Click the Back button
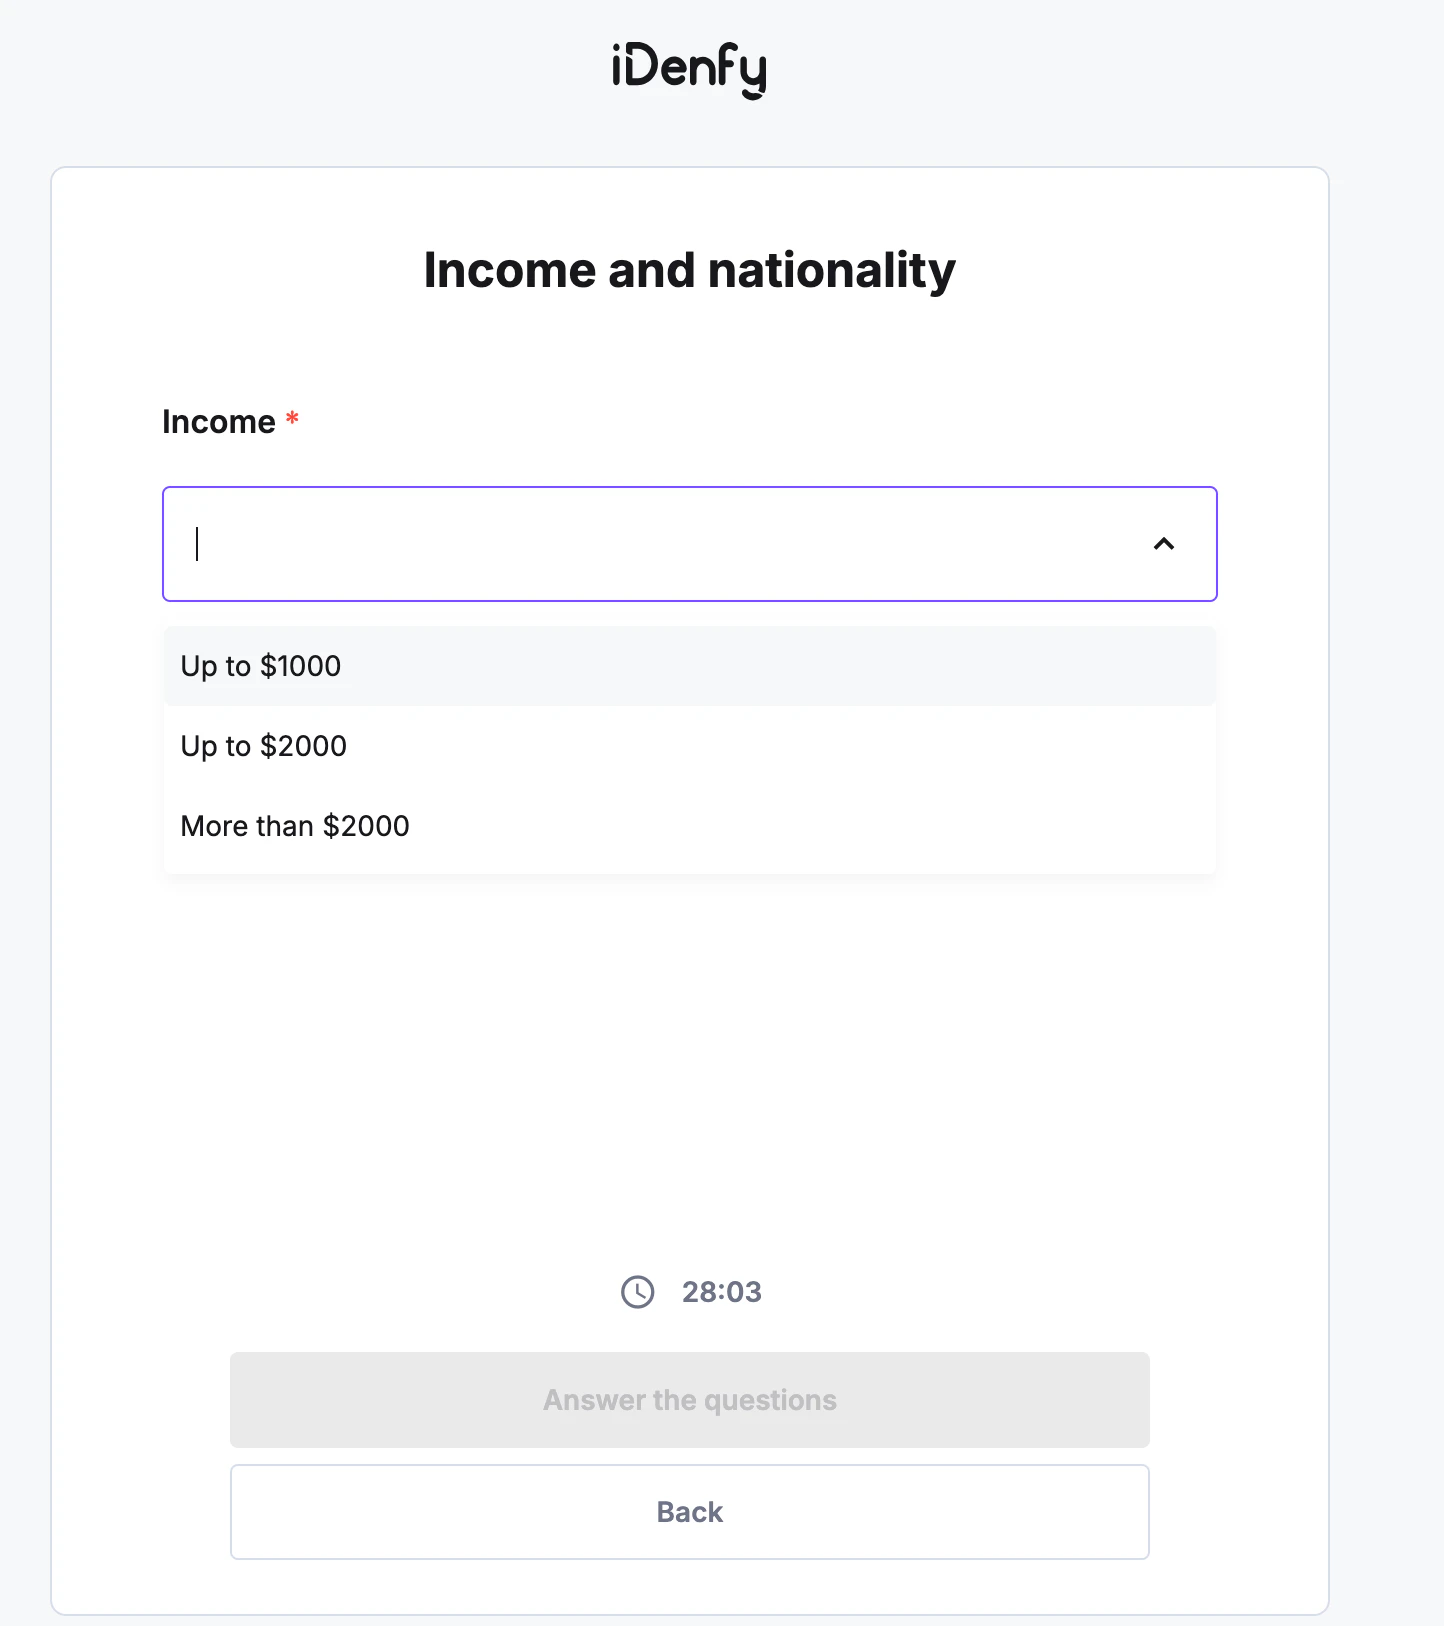The width and height of the screenshot is (1444, 1626). (x=689, y=1512)
